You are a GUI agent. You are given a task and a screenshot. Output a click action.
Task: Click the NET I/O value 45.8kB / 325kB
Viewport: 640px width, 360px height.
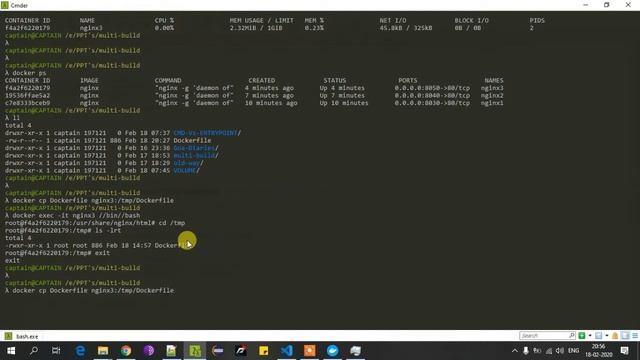click(406, 28)
